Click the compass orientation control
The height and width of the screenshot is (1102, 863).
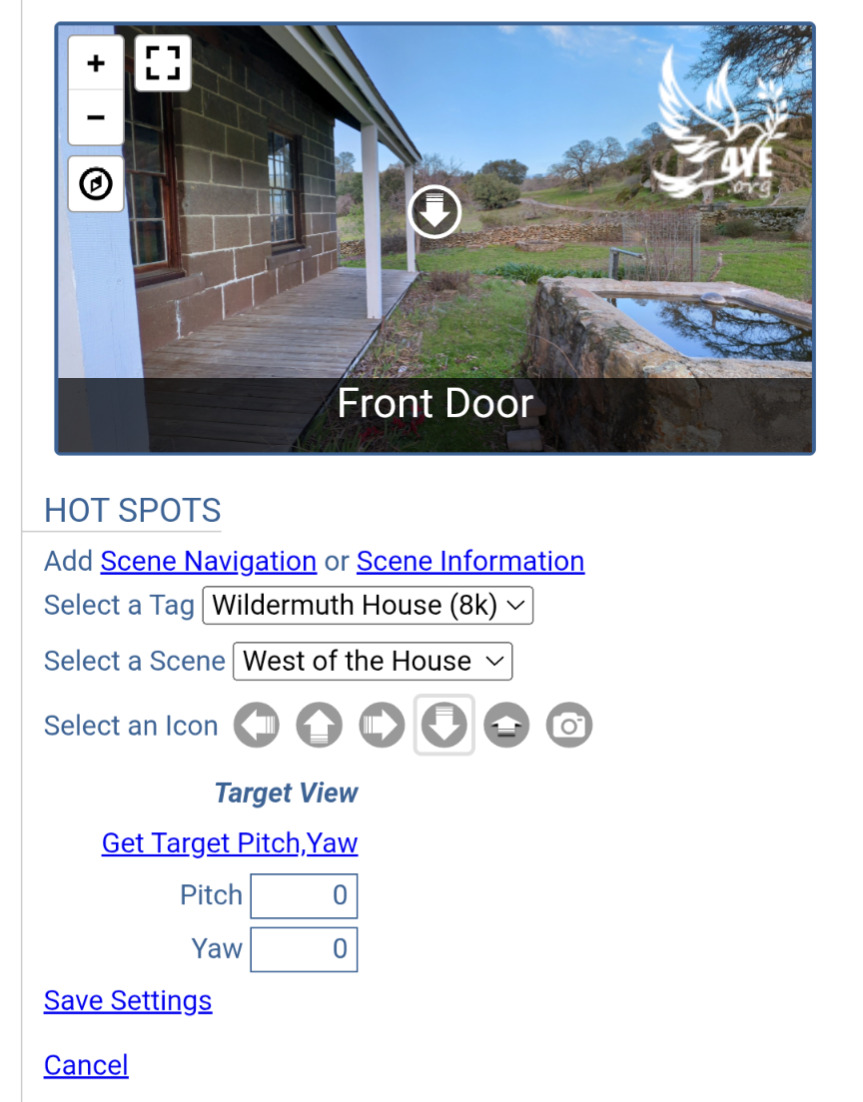pos(96,184)
